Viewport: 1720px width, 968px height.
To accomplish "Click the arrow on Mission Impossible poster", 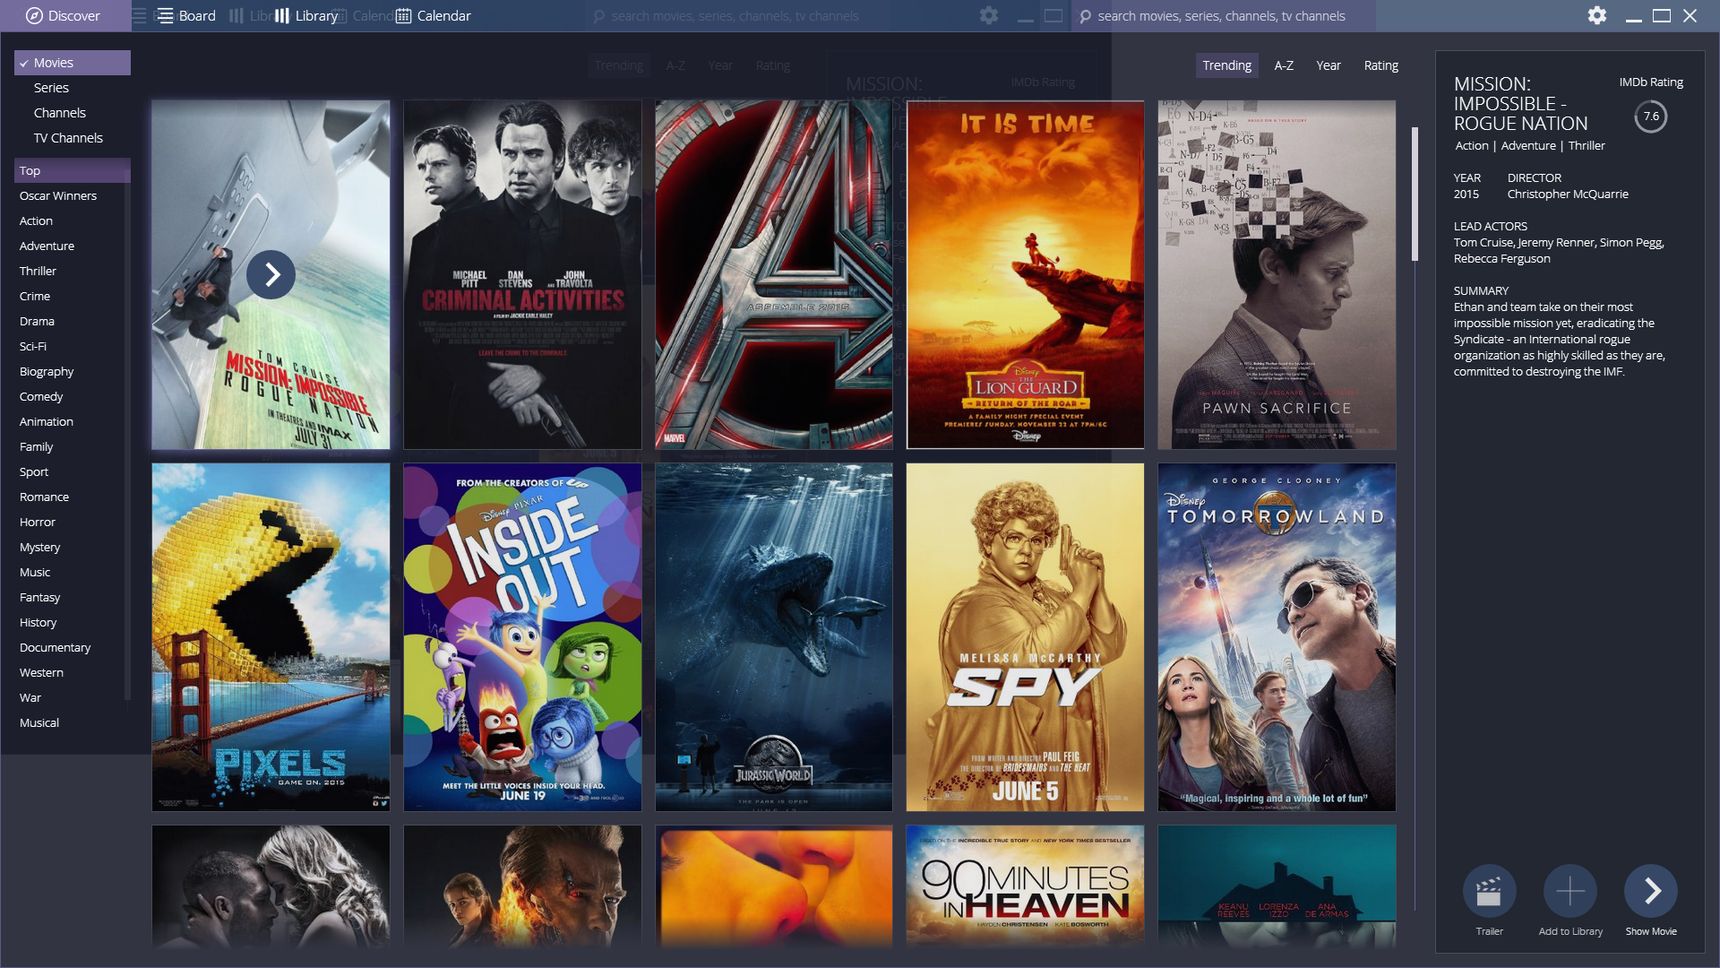I will click(271, 274).
